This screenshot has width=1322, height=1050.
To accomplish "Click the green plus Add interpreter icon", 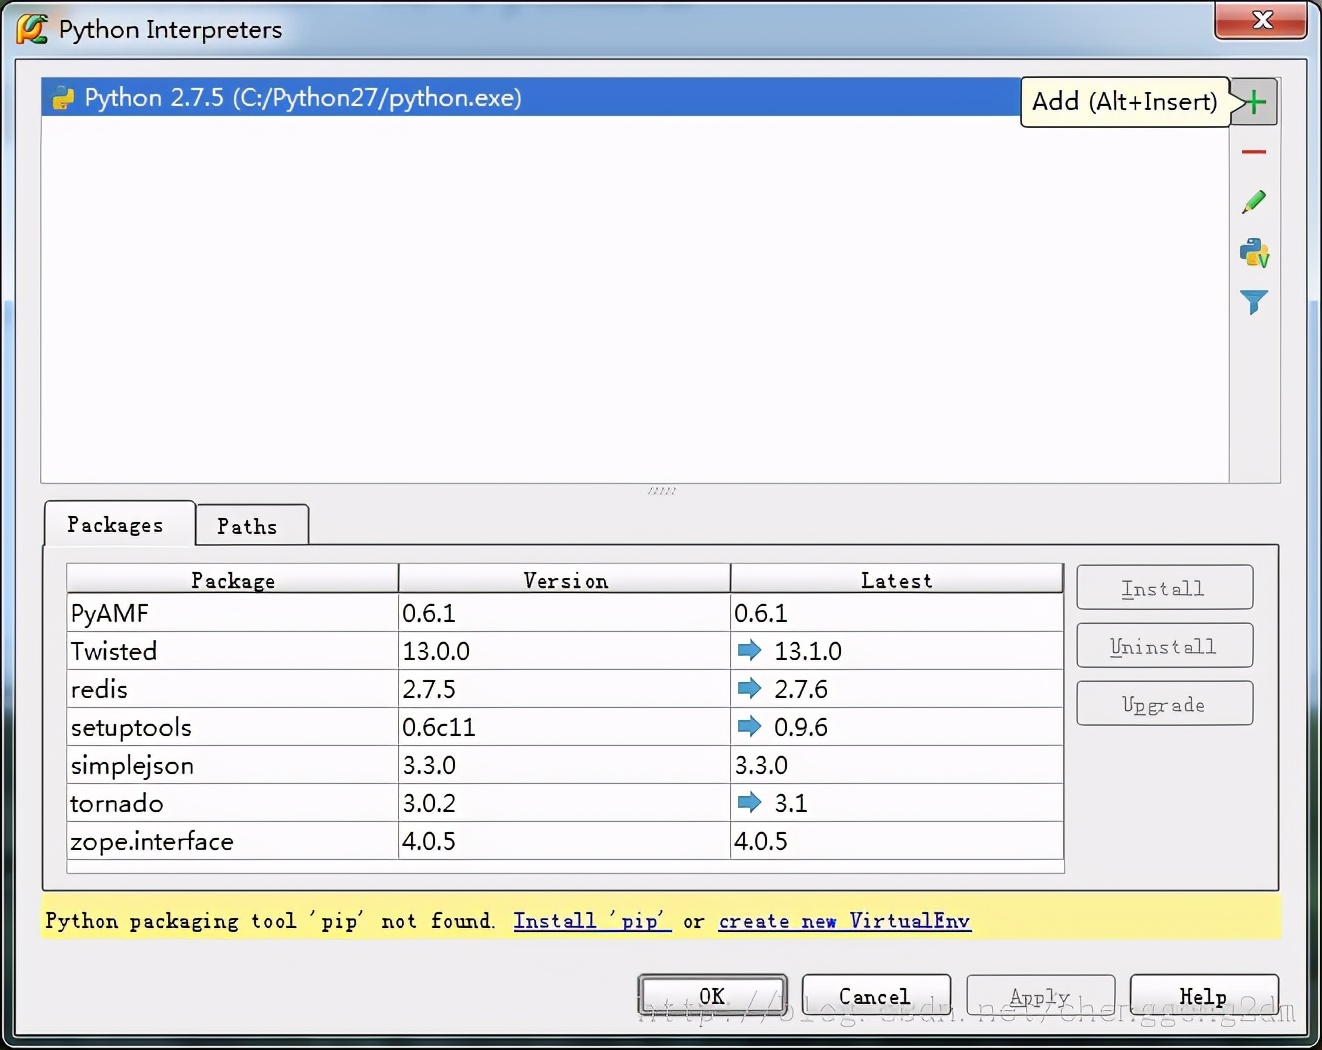I will (x=1255, y=102).
